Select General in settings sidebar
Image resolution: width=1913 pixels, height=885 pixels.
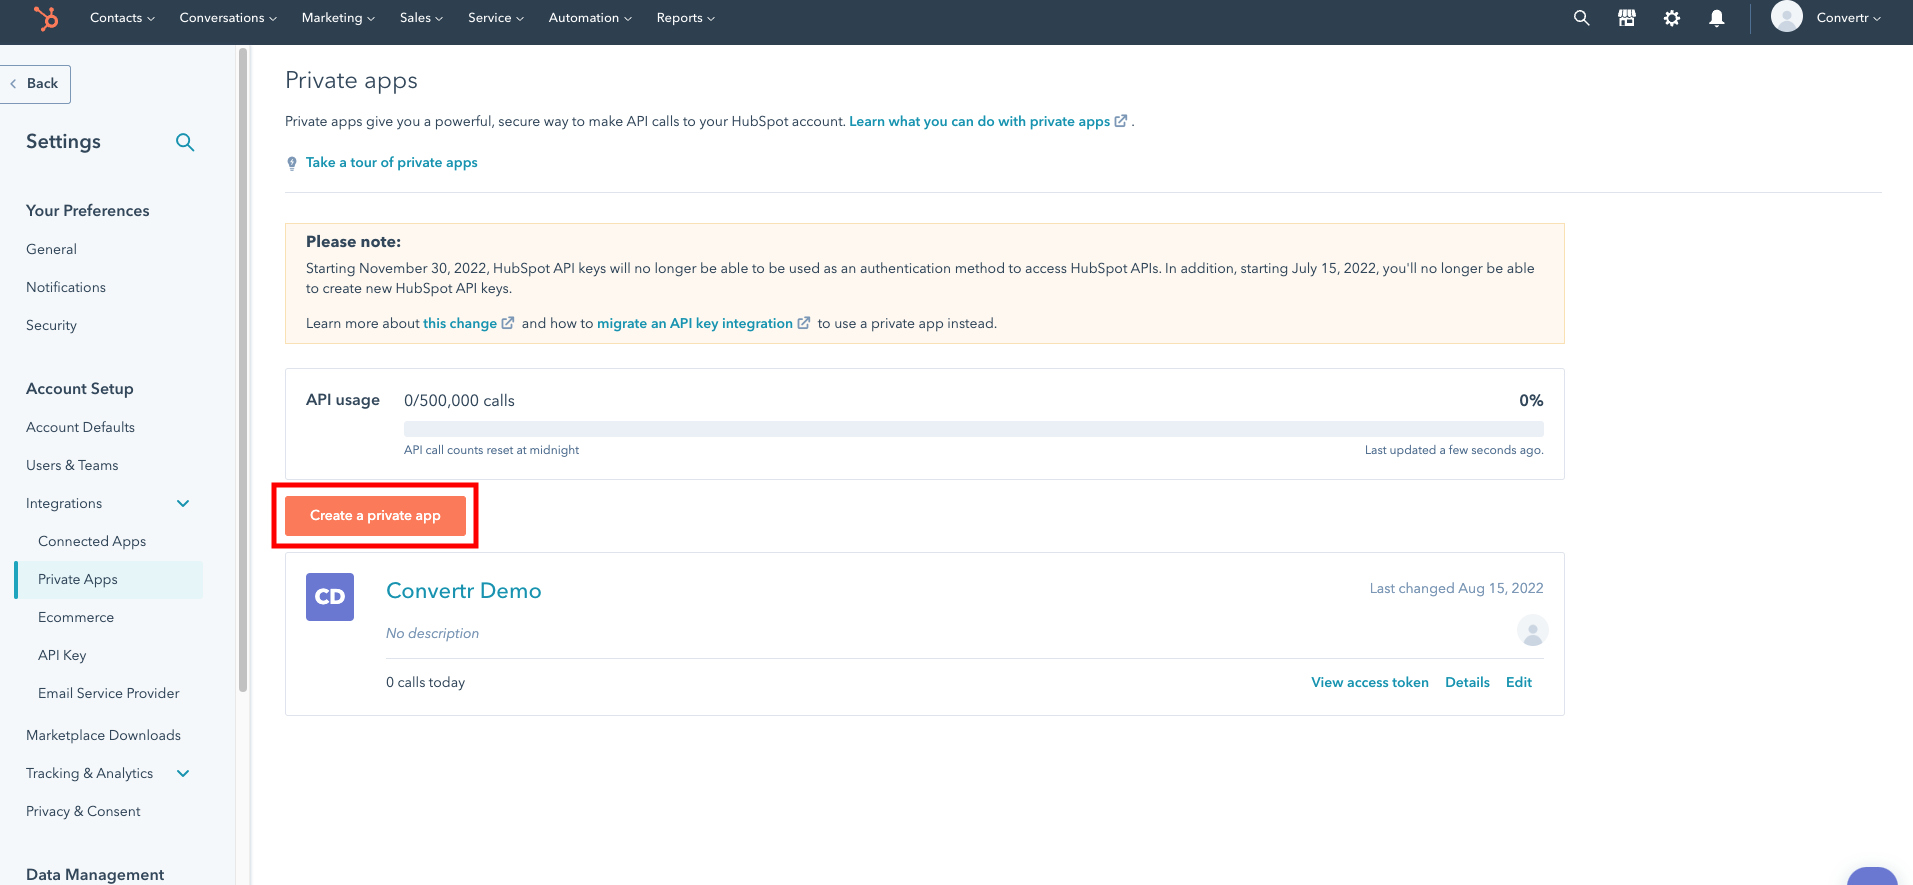click(x=51, y=249)
